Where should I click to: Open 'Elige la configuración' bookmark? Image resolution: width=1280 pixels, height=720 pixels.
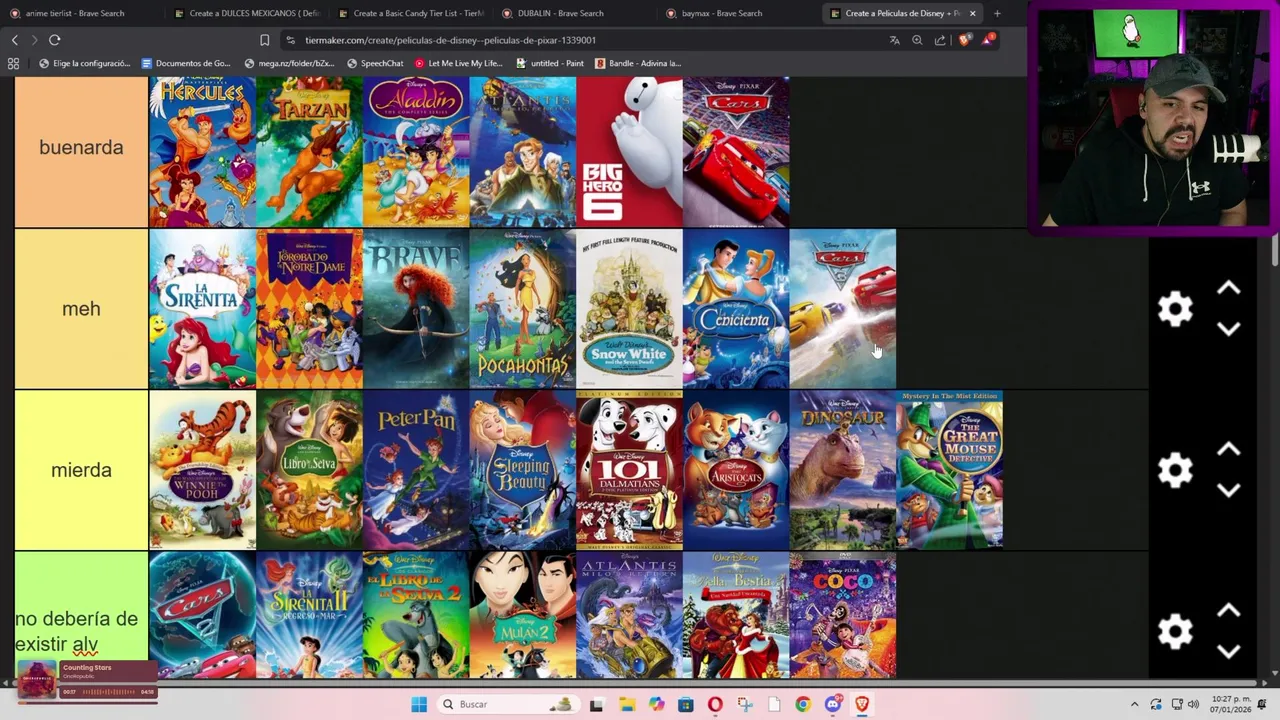[x=84, y=63]
